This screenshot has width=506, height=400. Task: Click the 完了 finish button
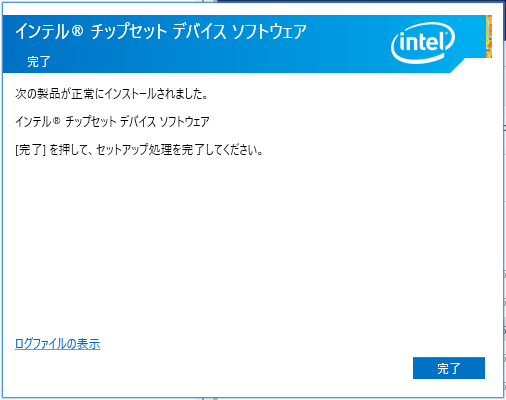pos(449,368)
